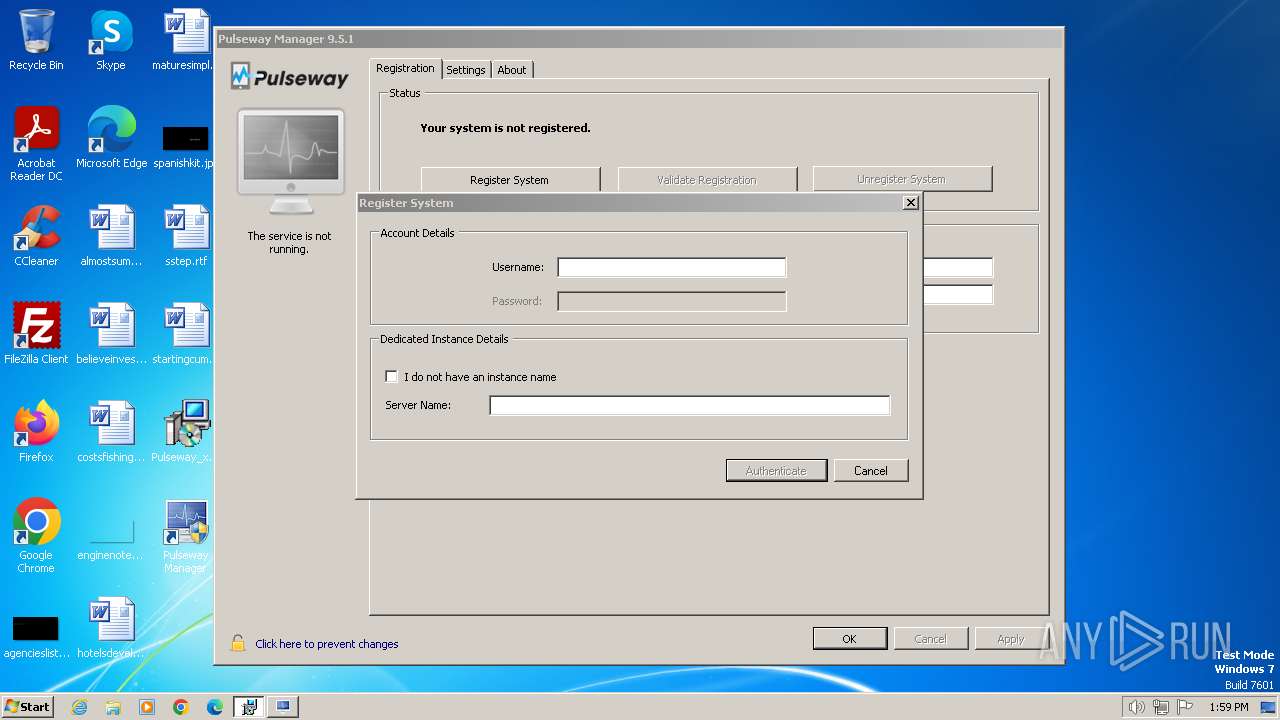Click the Apply button

click(1011, 638)
